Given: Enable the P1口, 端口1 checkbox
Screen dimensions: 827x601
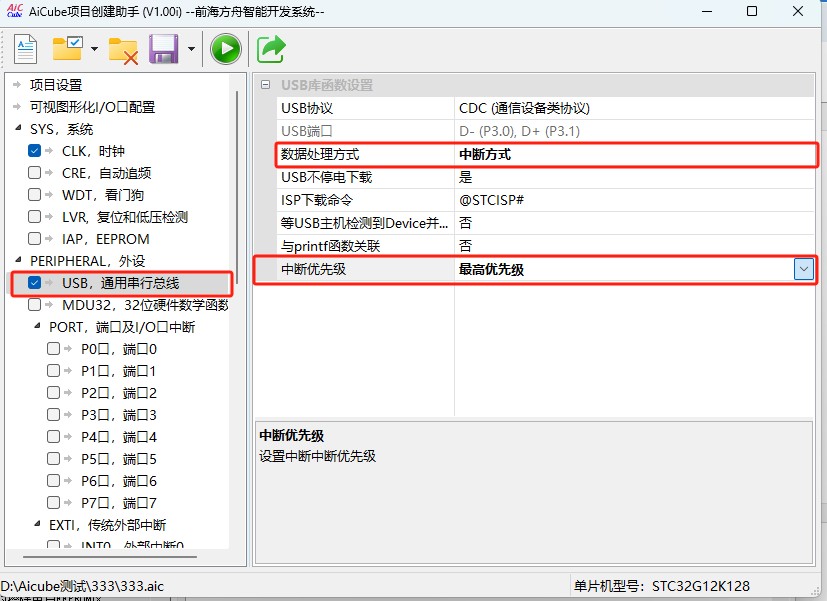Looking at the screenshot, I should pos(53,371).
